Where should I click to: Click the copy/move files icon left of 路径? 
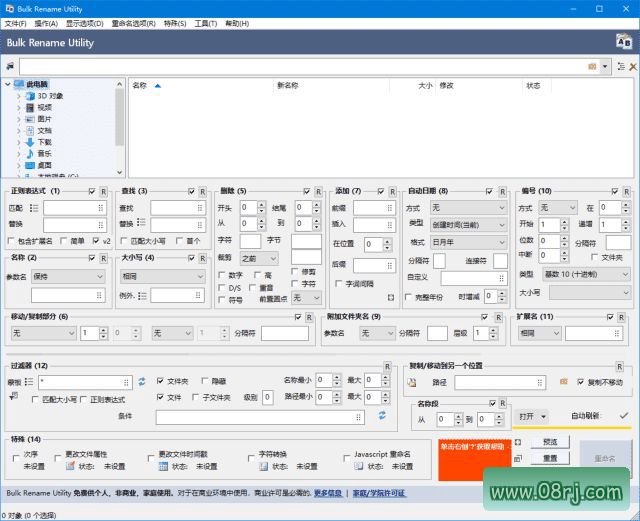pyautogui.click(x=412, y=383)
